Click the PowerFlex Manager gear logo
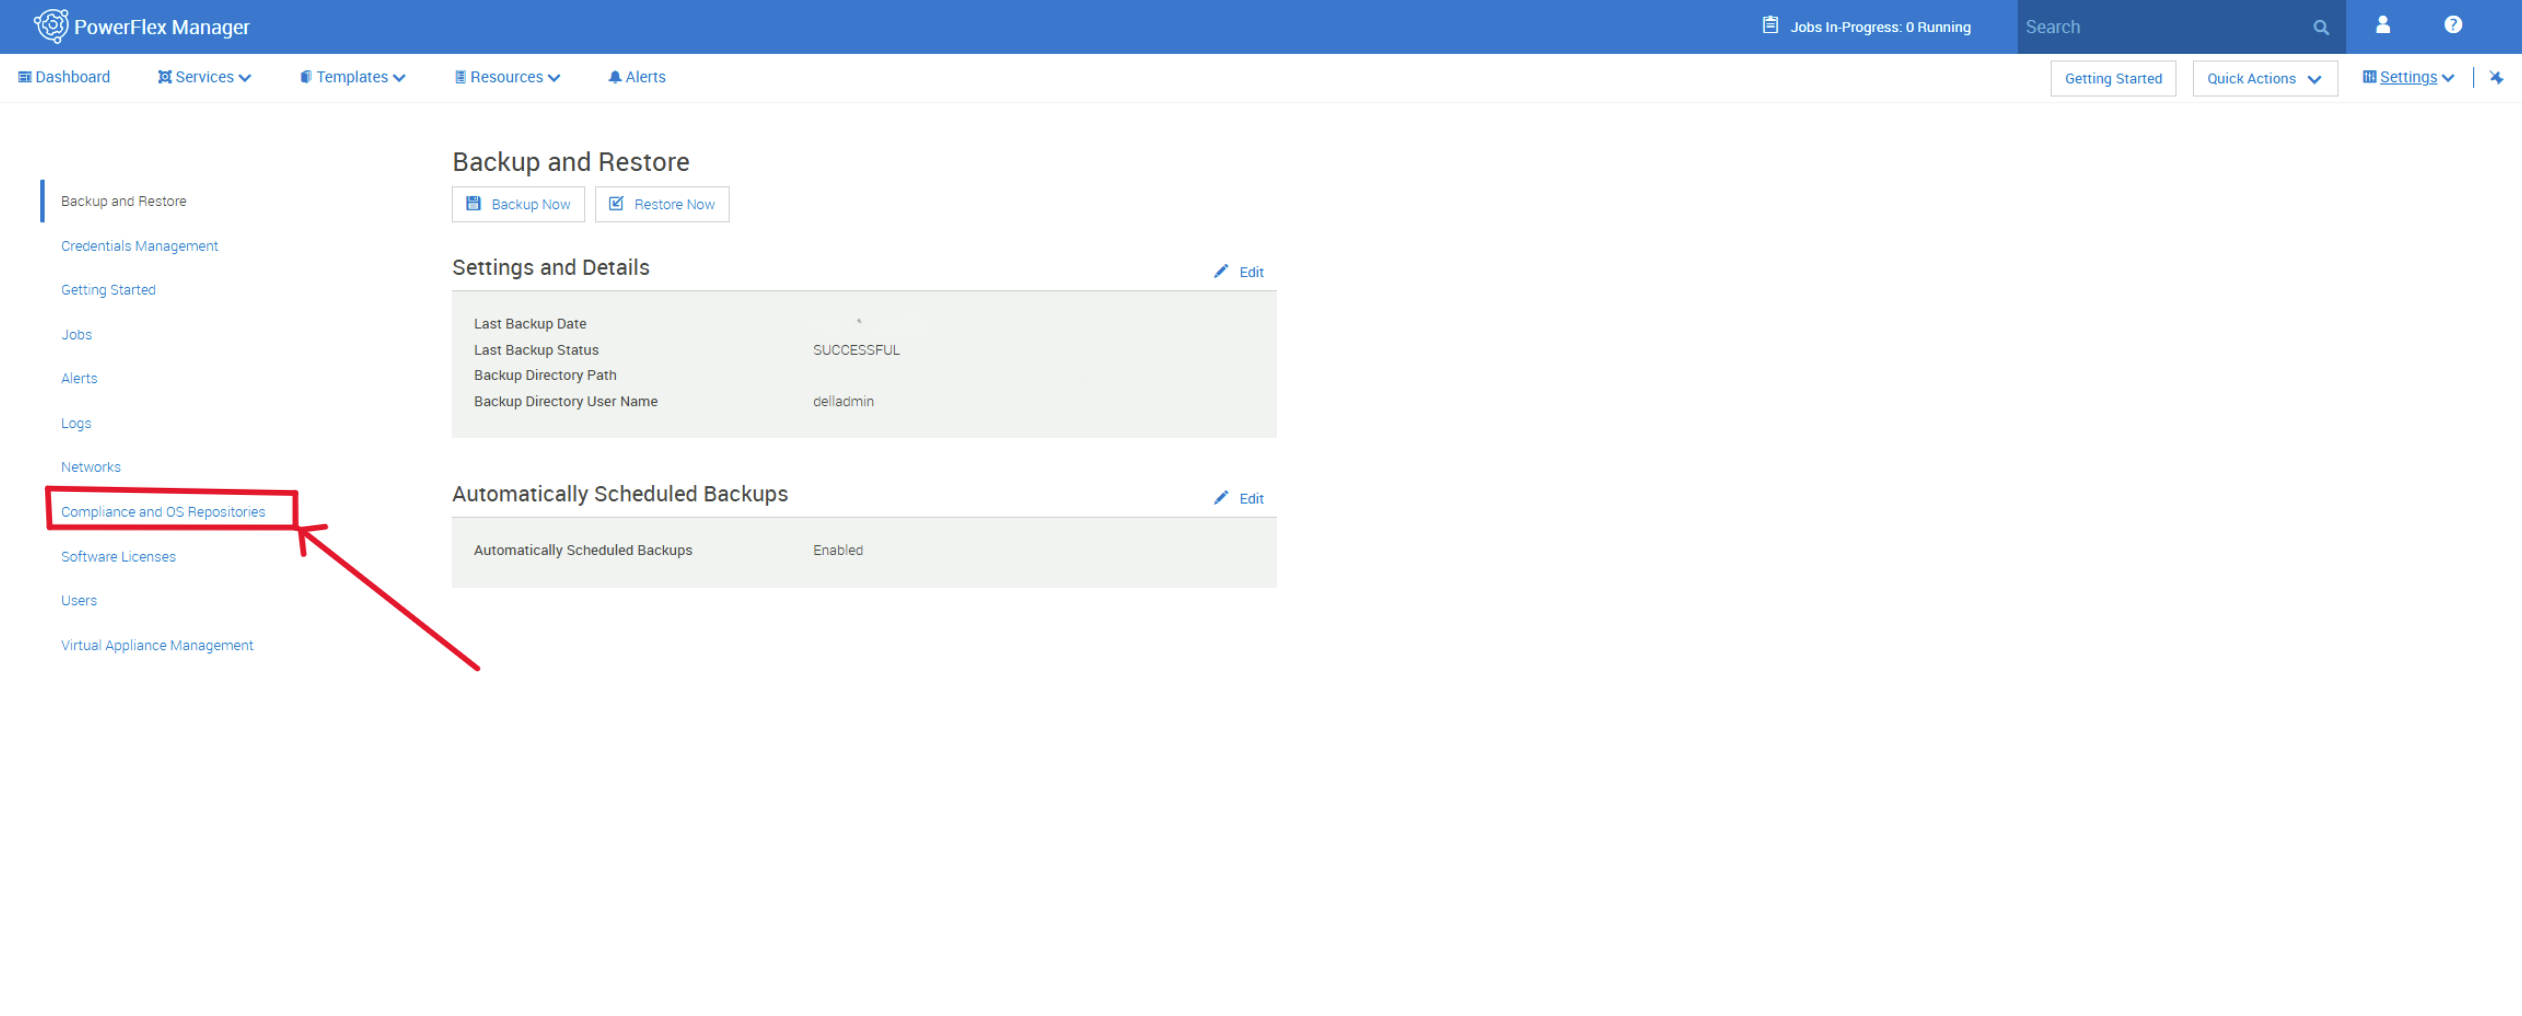Image resolution: width=2522 pixels, height=1016 pixels. [x=51, y=26]
